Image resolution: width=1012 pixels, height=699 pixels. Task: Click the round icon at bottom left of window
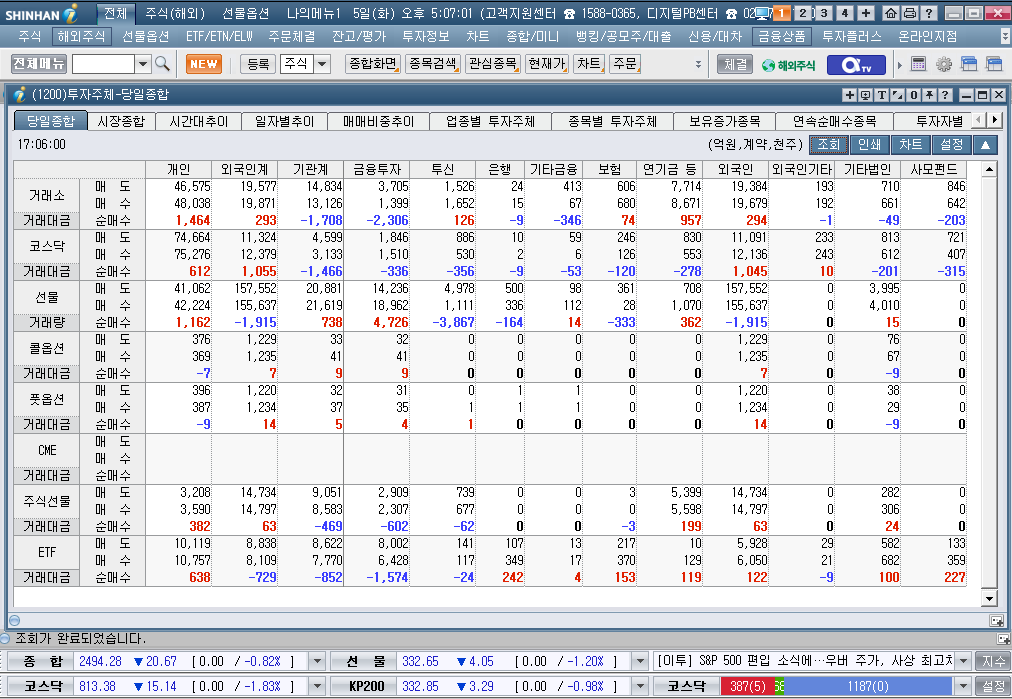tap(14, 621)
